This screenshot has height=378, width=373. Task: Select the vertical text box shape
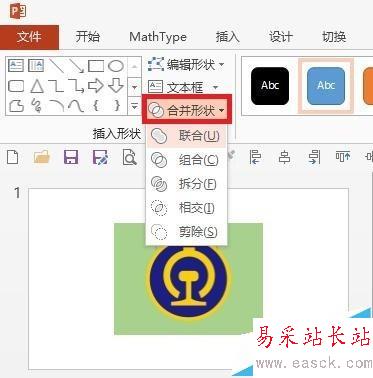tap(36, 66)
